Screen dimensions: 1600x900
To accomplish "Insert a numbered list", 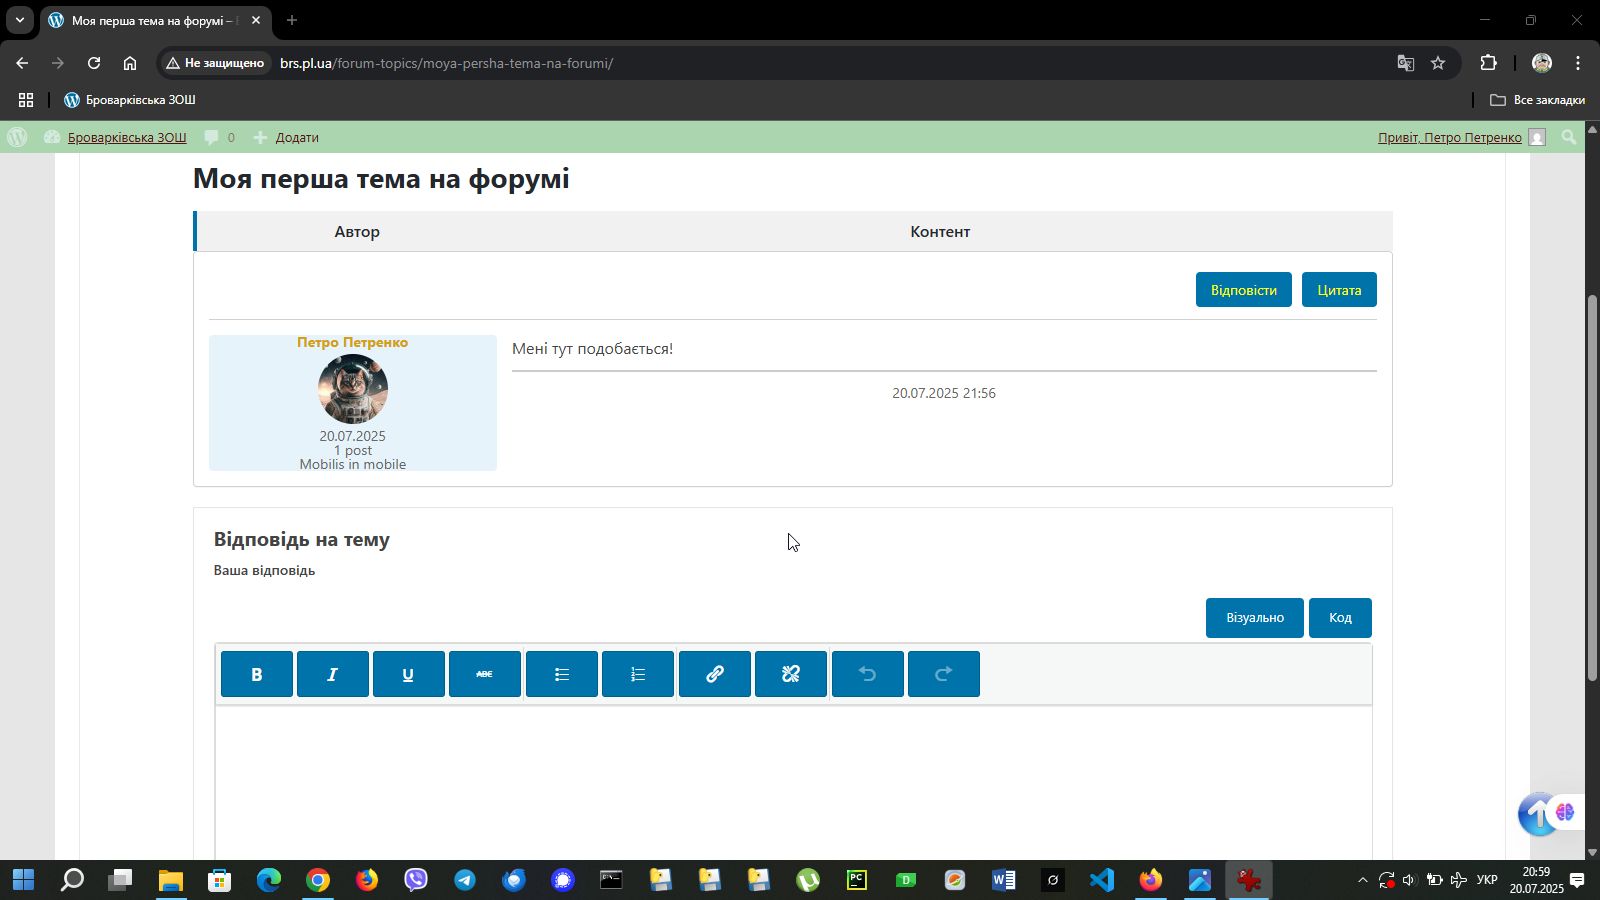I will coord(638,674).
